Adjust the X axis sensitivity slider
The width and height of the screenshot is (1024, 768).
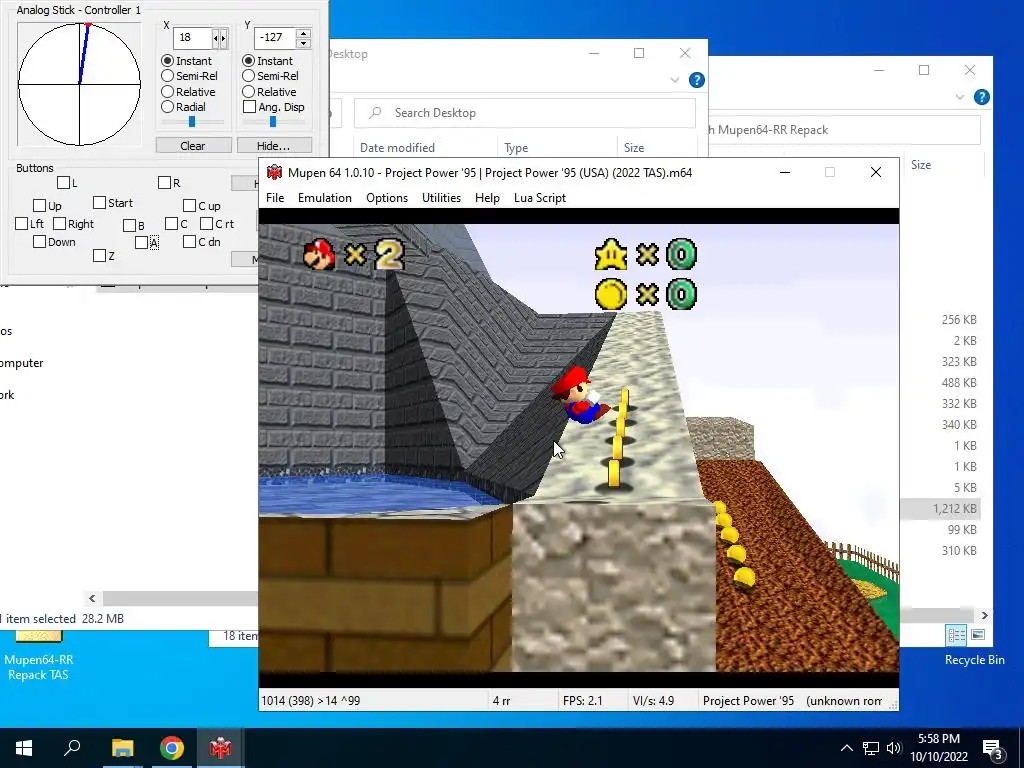192,121
